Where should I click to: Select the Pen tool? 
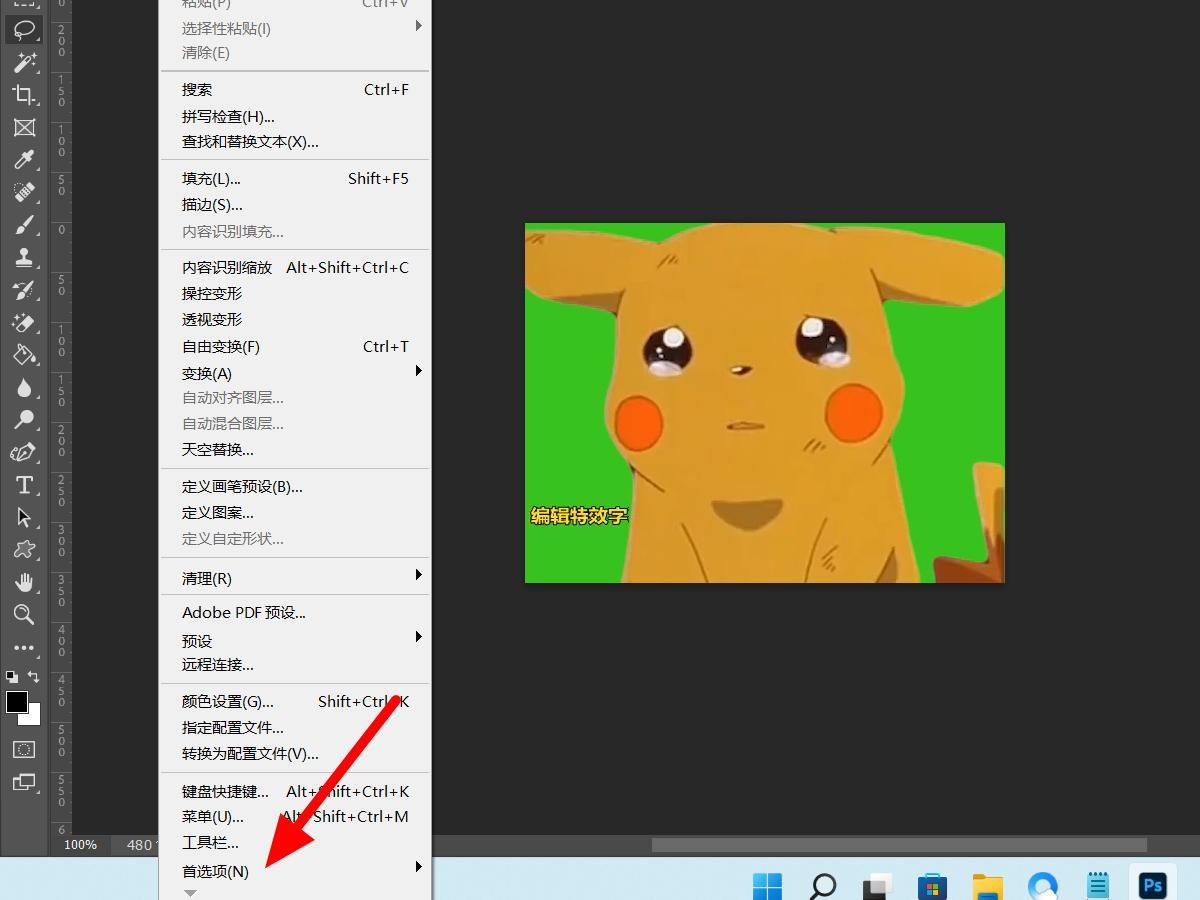25,453
